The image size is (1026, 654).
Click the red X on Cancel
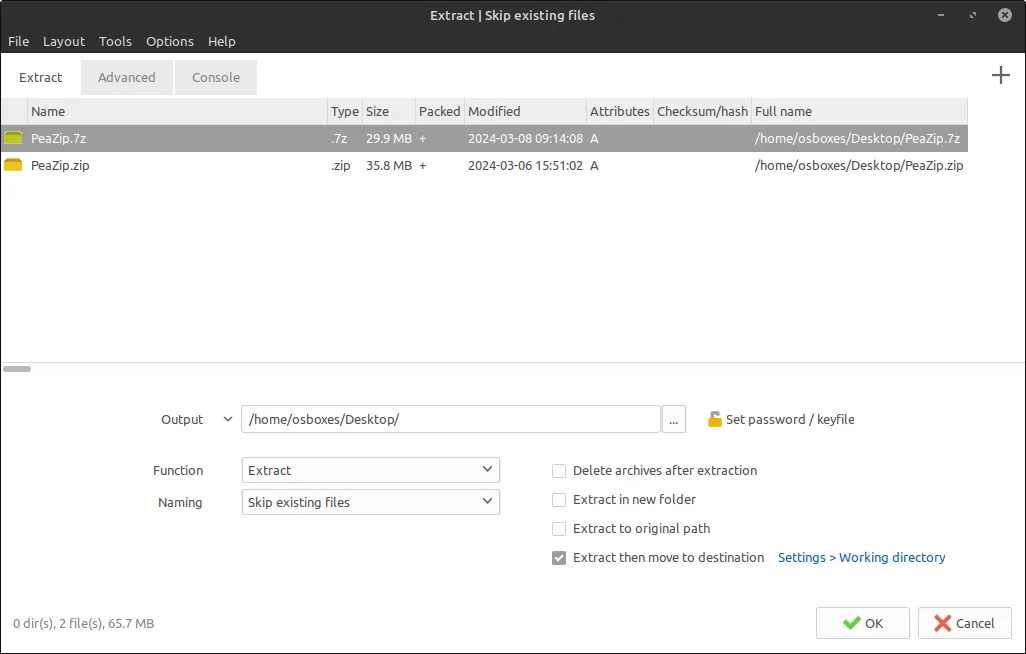[x=942, y=623]
